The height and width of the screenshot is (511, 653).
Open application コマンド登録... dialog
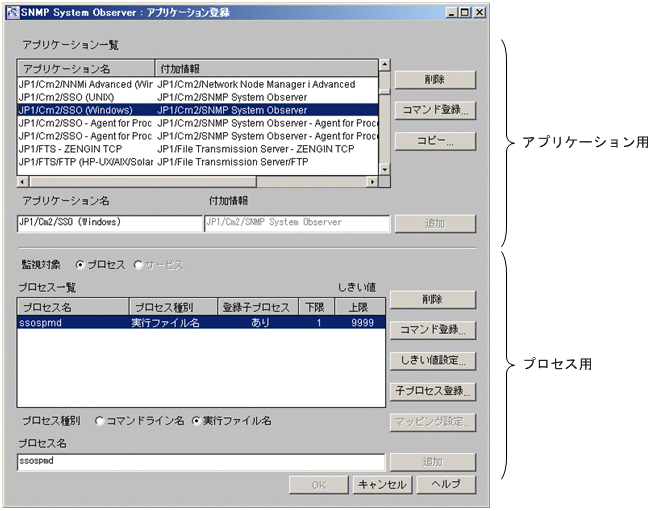pyautogui.click(x=435, y=110)
